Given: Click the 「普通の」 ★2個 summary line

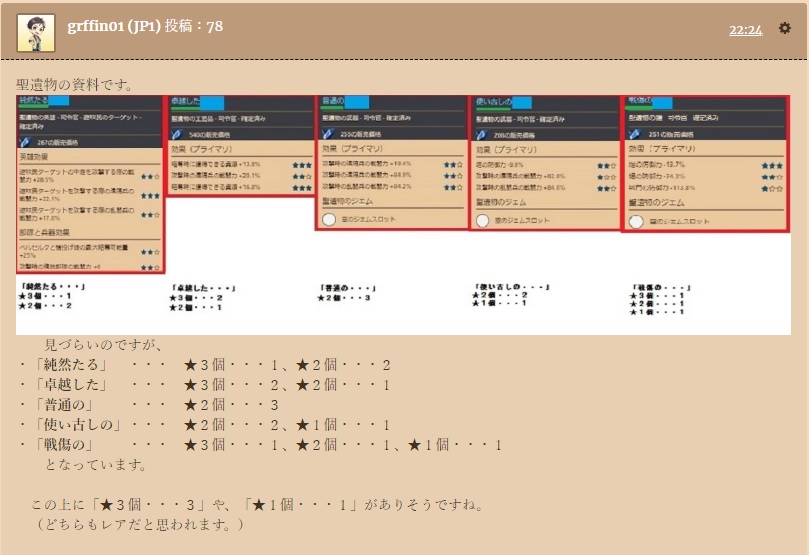Looking at the screenshot, I should (x=149, y=405).
